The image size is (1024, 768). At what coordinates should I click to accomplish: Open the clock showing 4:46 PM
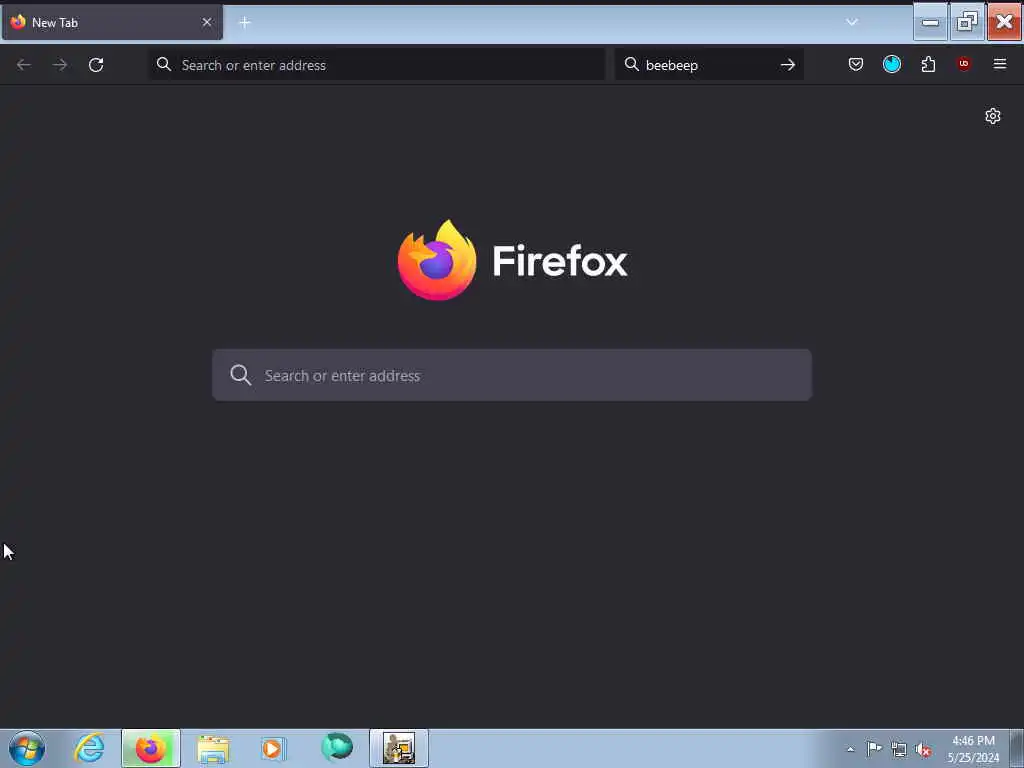click(973, 749)
